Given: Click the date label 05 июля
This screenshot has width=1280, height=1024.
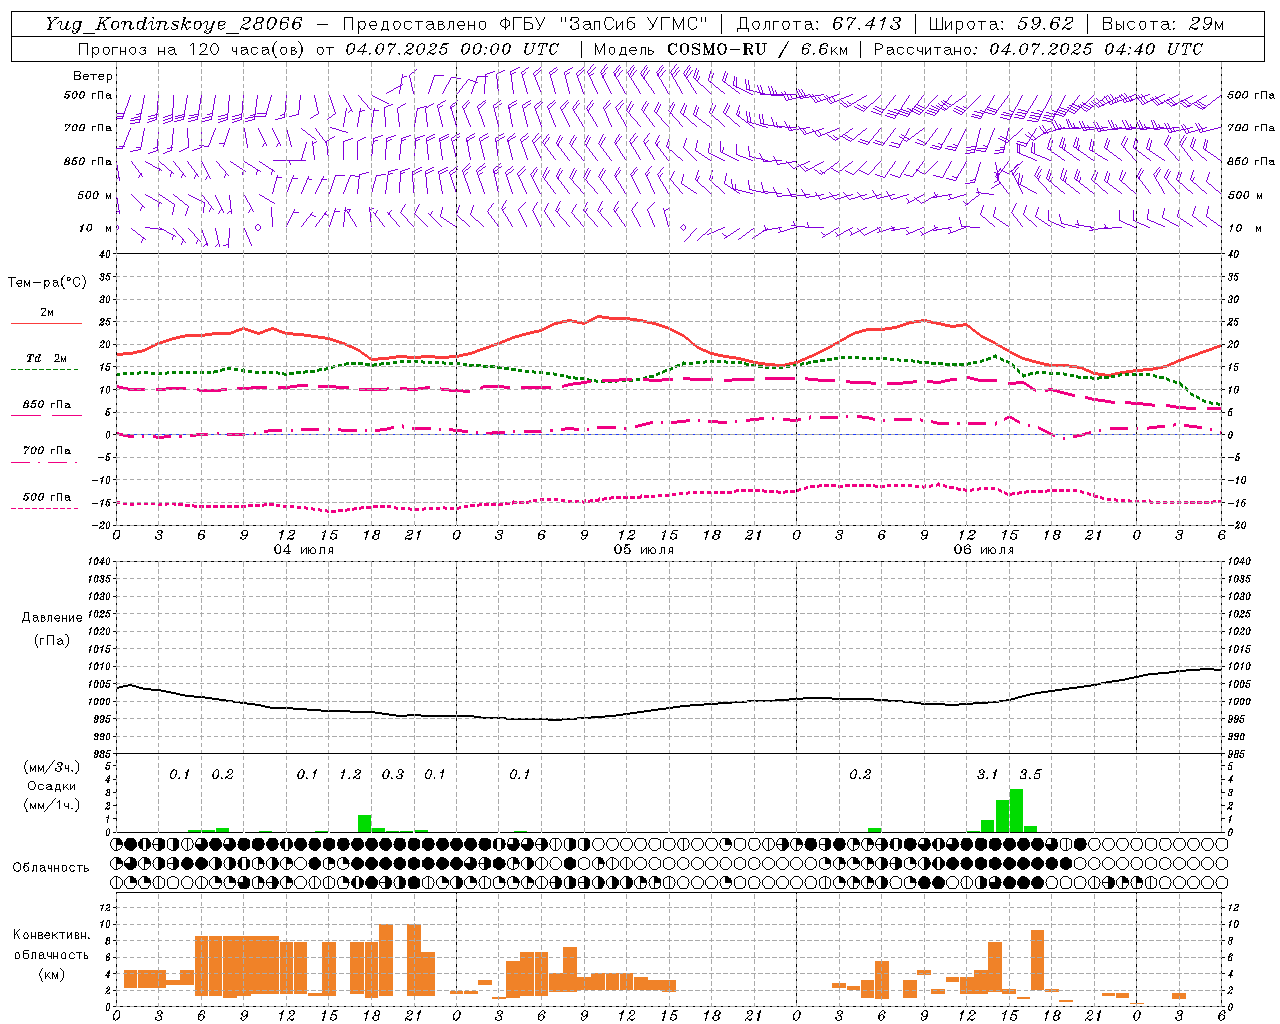Looking at the screenshot, I should [x=644, y=550].
